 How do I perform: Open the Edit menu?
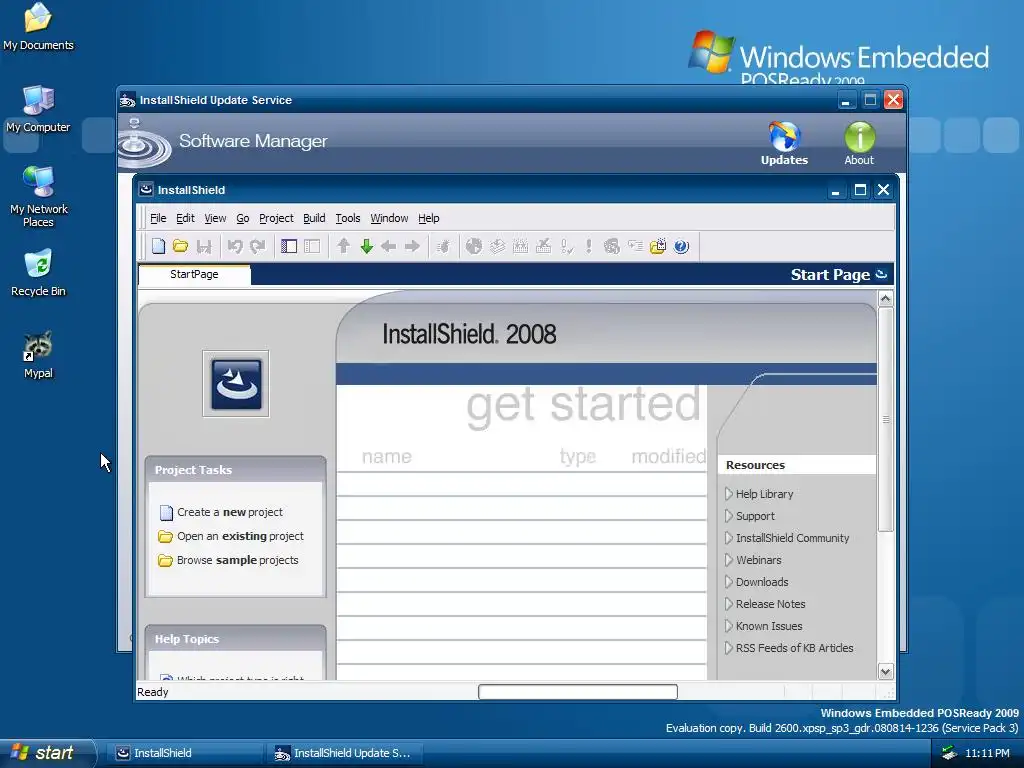pyautogui.click(x=185, y=218)
